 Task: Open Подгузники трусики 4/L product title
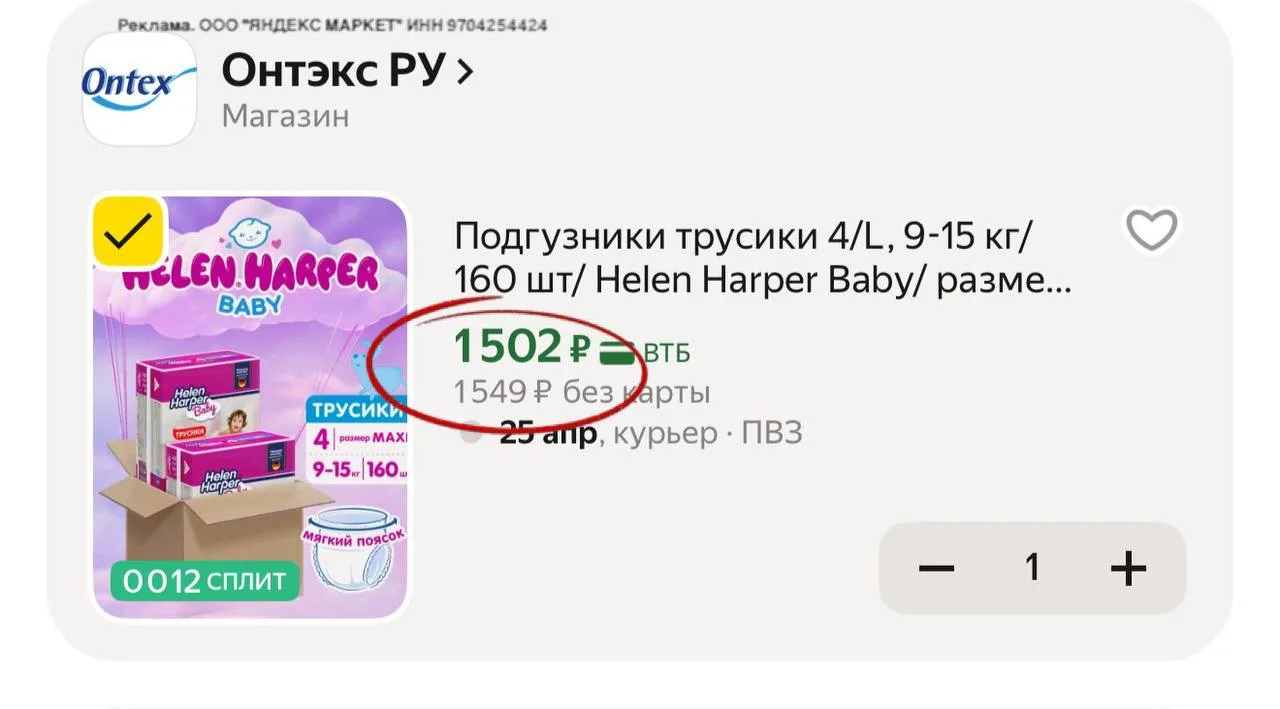[762, 259]
